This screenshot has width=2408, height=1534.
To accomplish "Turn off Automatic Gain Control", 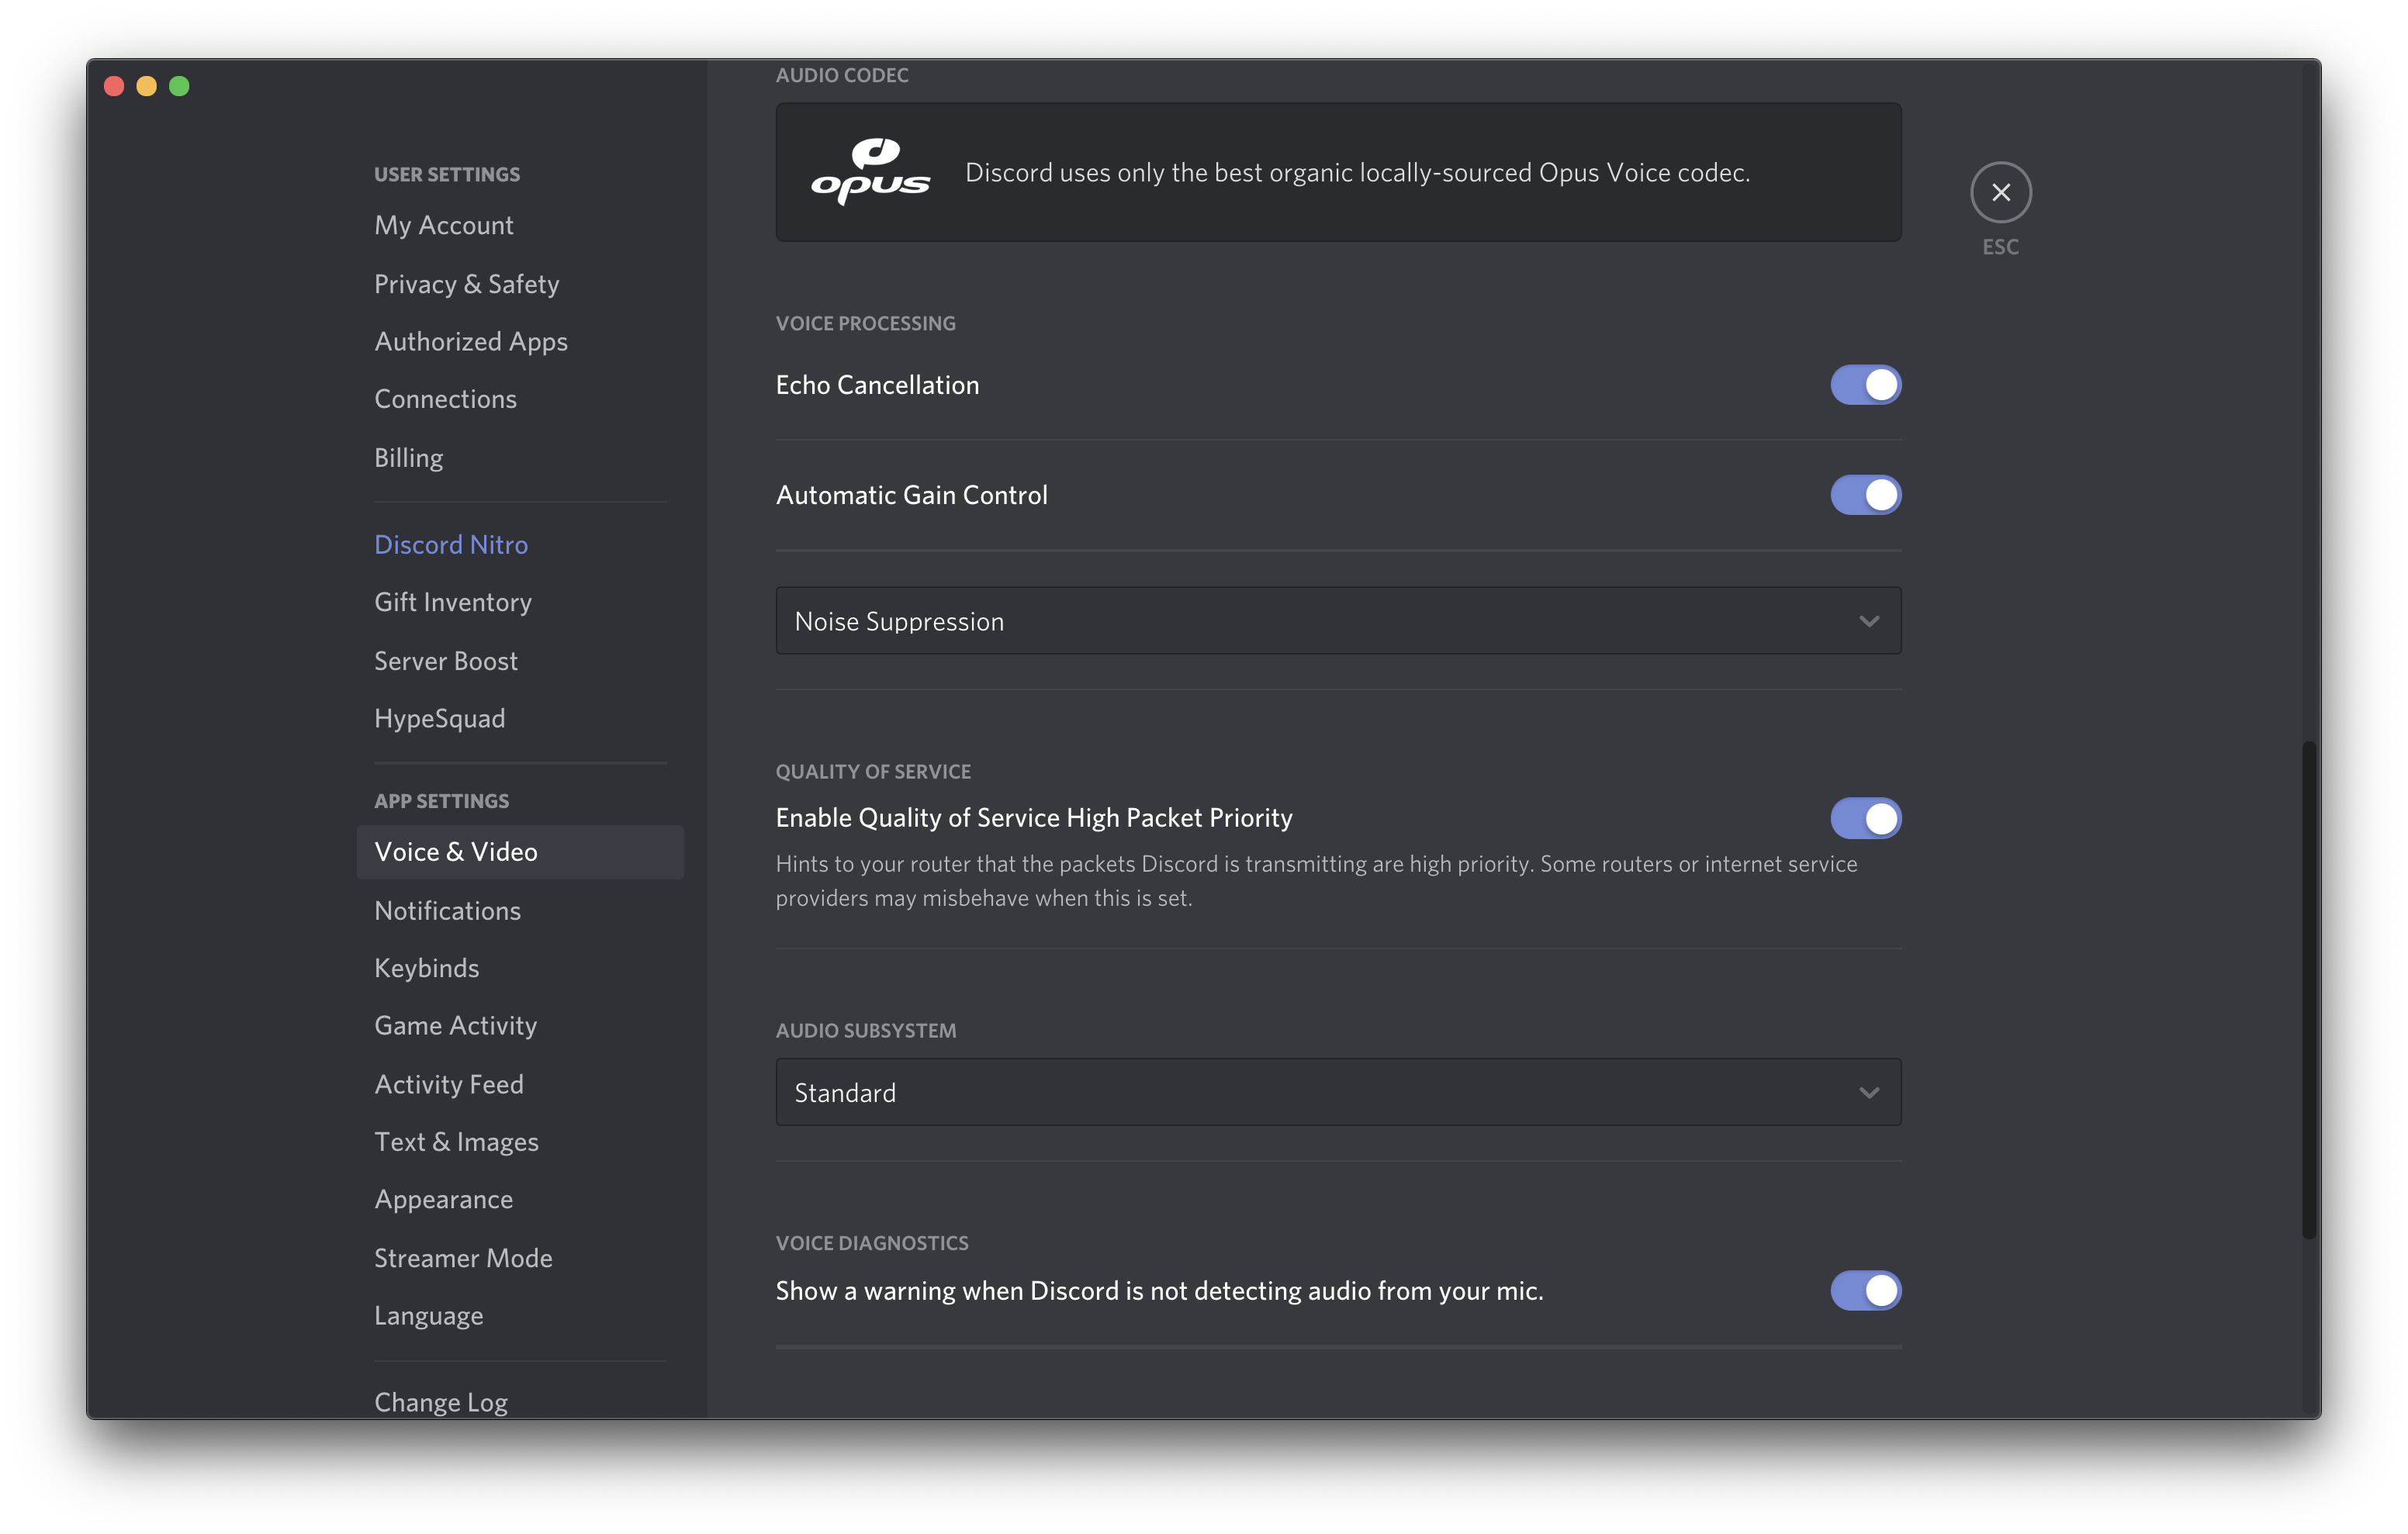I will pos(1865,495).
